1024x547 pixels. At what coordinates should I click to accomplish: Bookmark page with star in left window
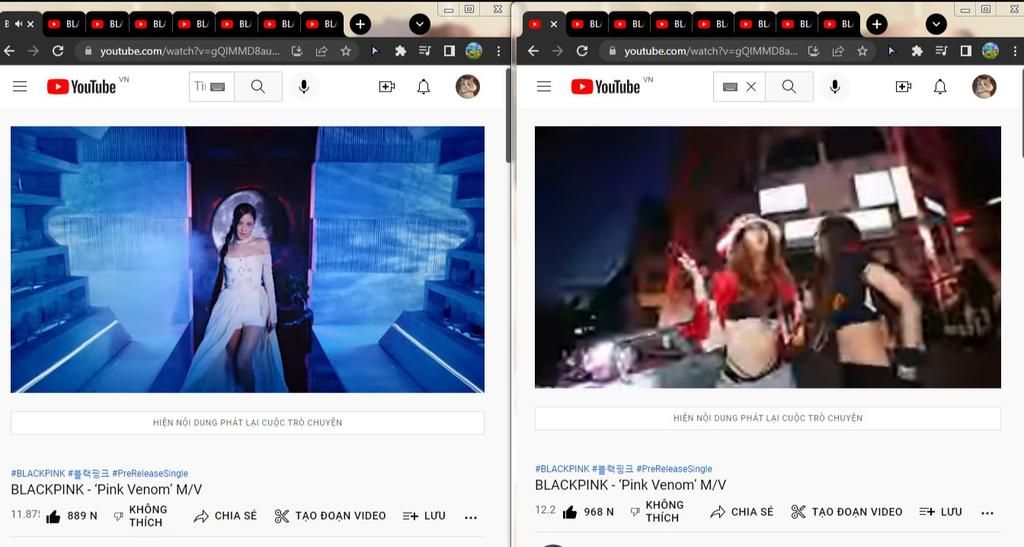[x=345, y=50]
